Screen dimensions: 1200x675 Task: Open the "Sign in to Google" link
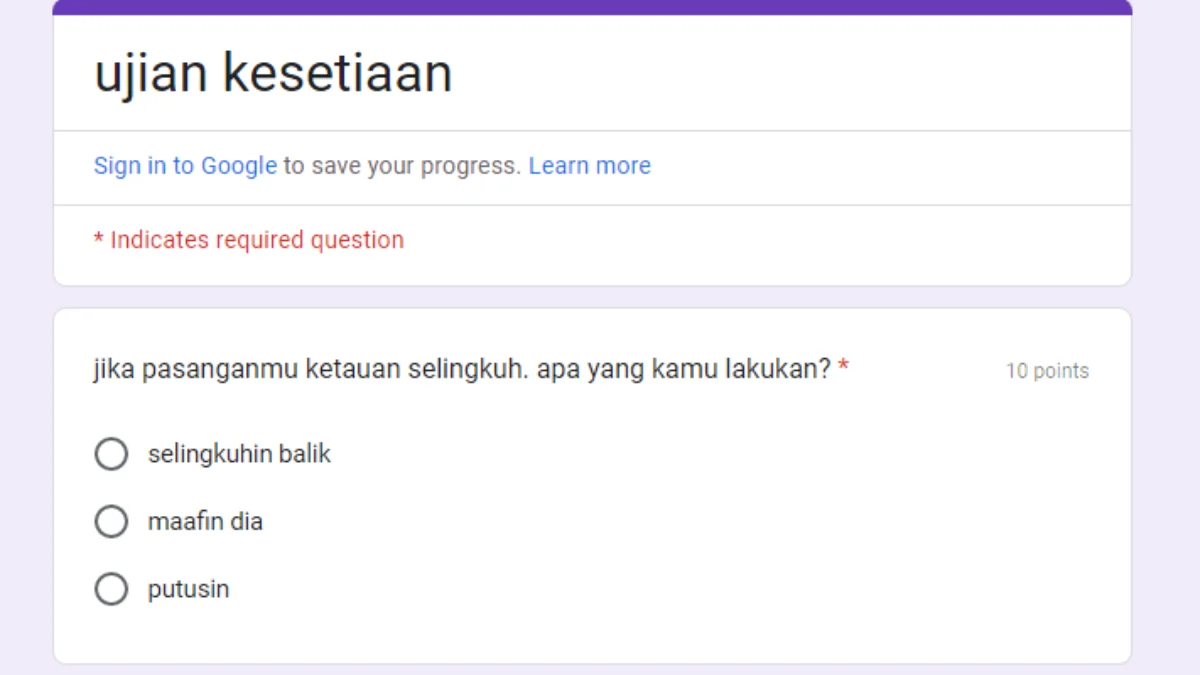pyautogui.click(x=185, y=166)
